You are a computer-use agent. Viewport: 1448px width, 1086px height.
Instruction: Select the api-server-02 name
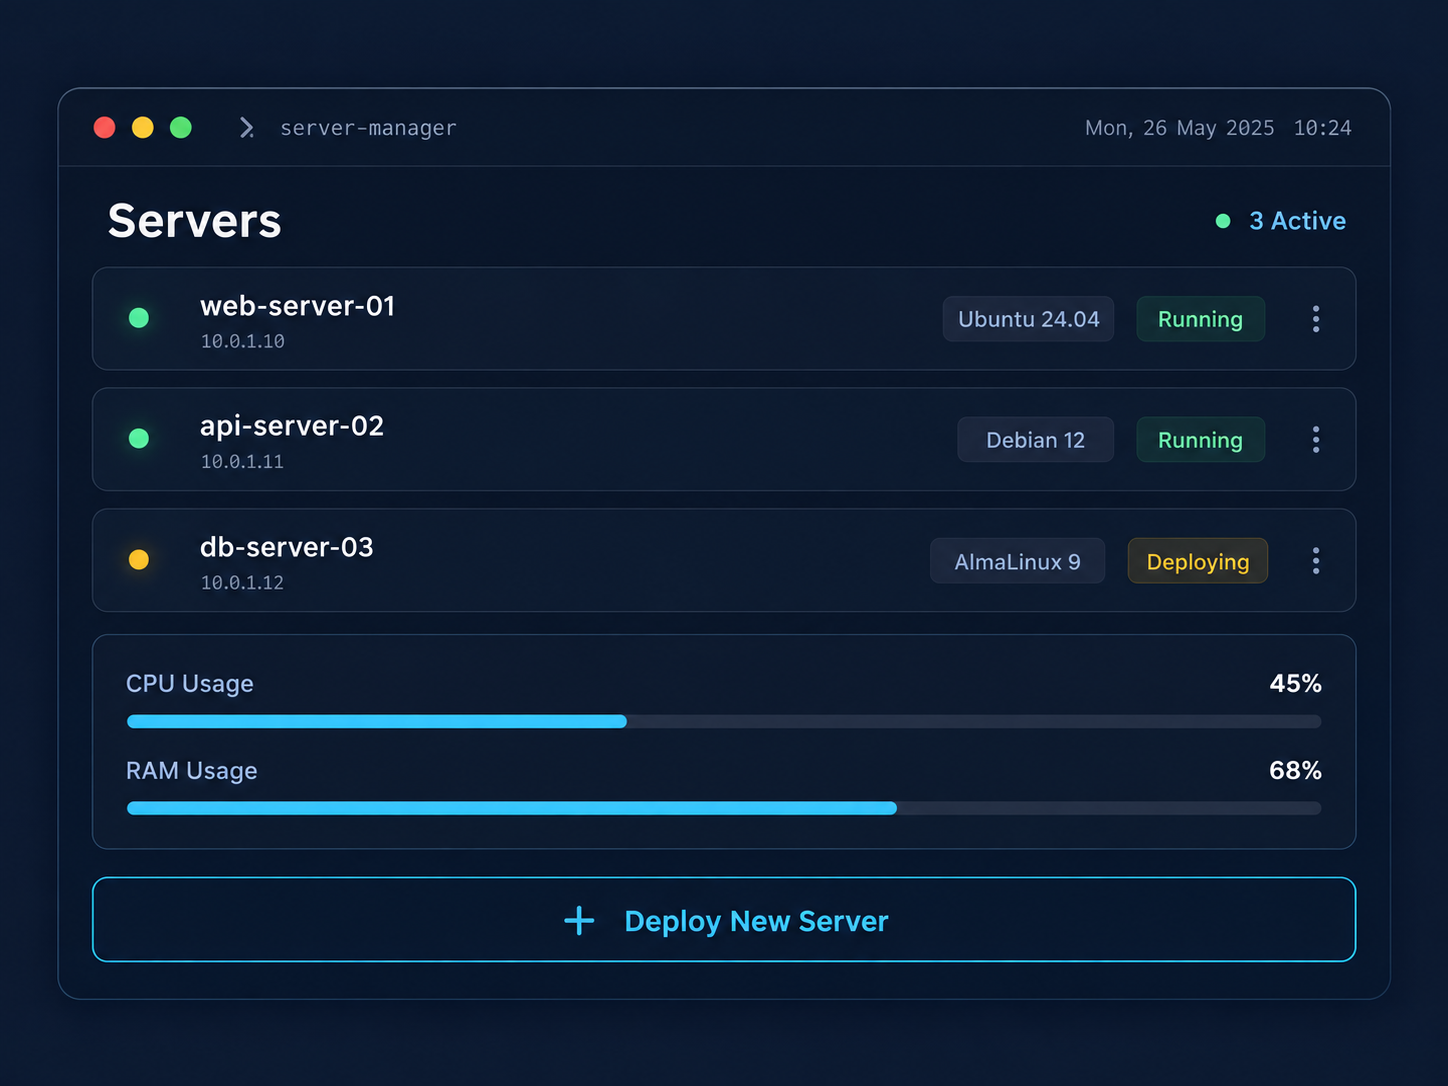pos(292,427)
